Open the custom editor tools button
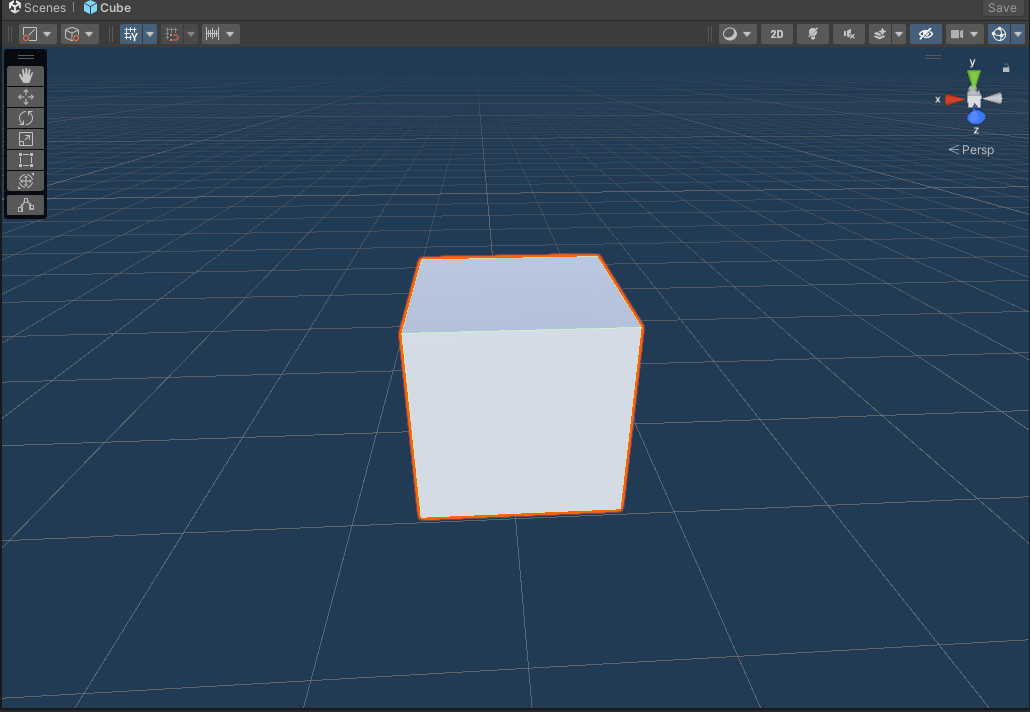1030x712 pixels. coord(26,206)
